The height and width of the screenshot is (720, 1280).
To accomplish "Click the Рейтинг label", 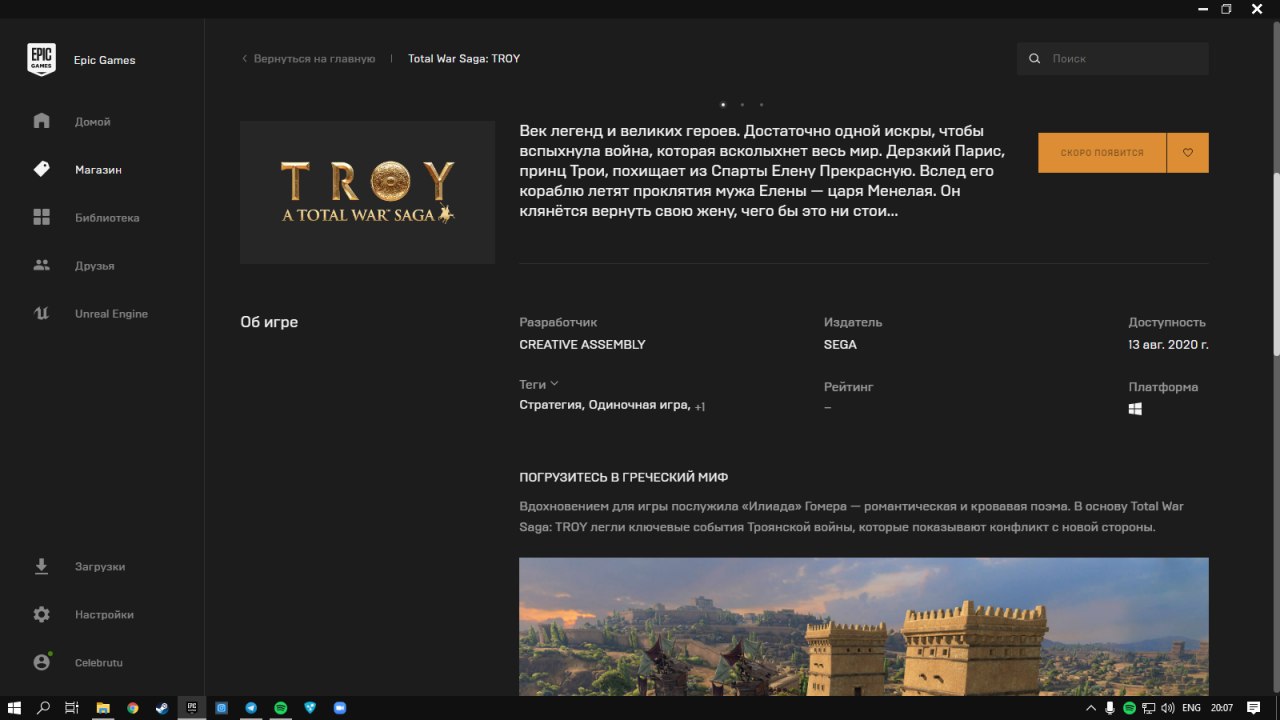I will click(x=849, y=387).
